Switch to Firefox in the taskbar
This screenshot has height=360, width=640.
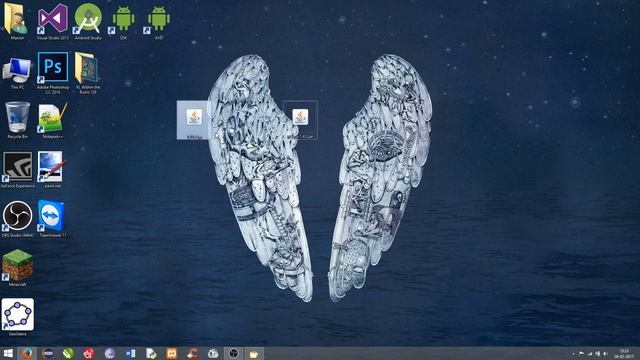(27, 353)
